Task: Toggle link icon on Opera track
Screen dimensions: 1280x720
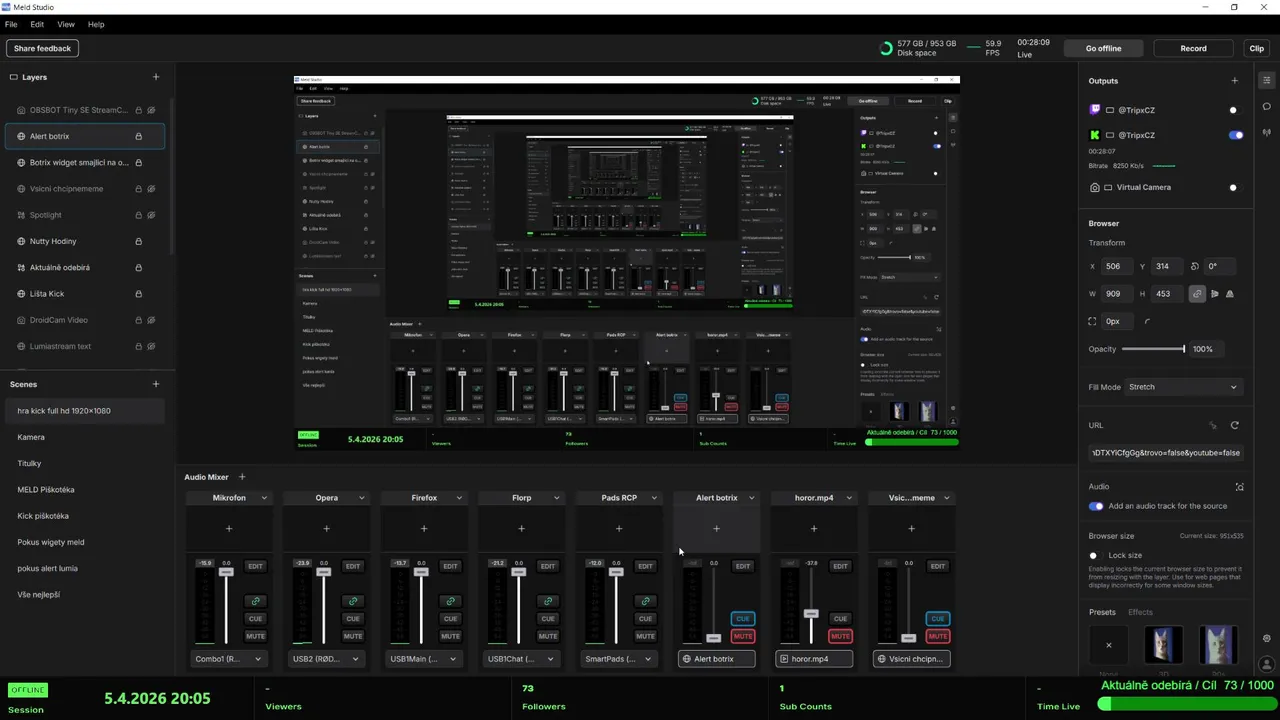Action: click(x=353, y=601)
